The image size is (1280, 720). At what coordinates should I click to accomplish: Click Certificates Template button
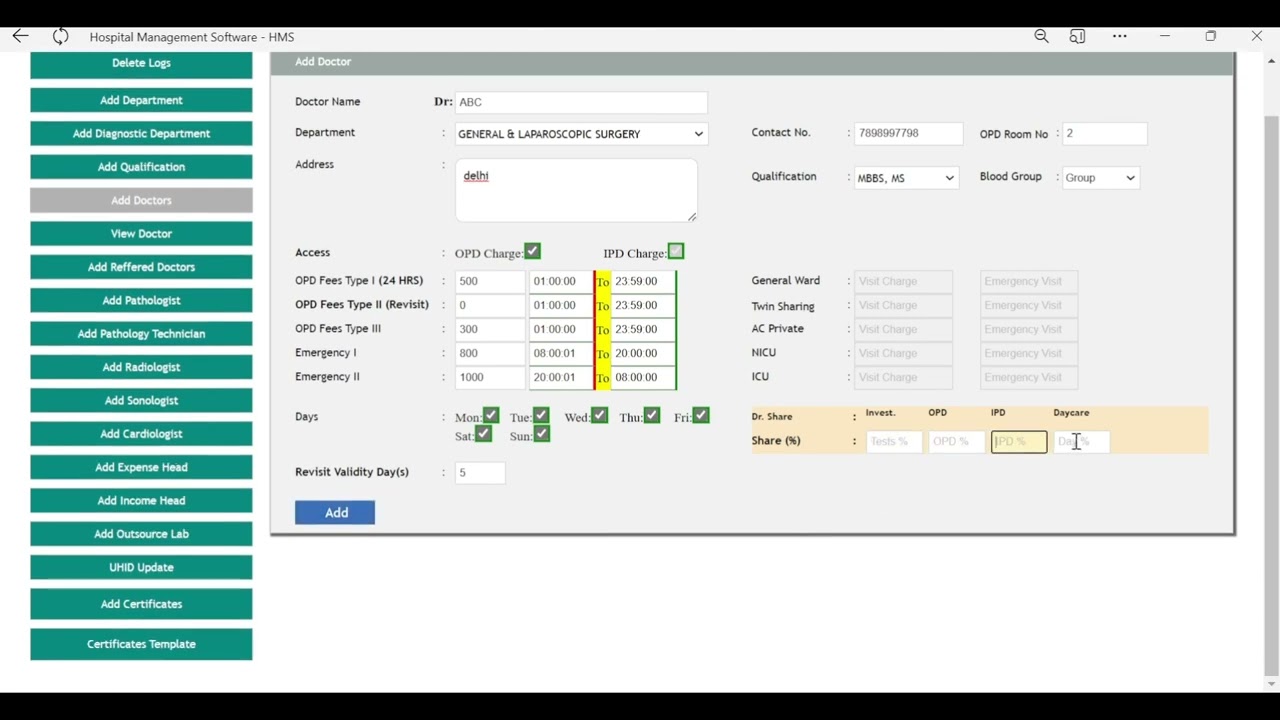141,644
